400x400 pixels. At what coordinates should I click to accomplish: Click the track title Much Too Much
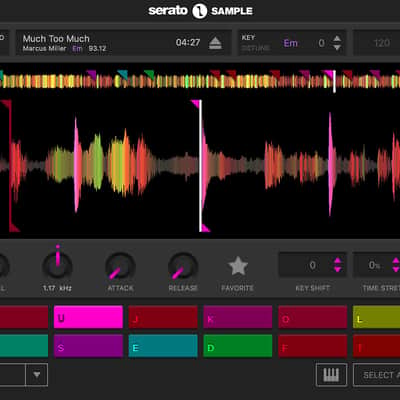[x=56, y=39]
